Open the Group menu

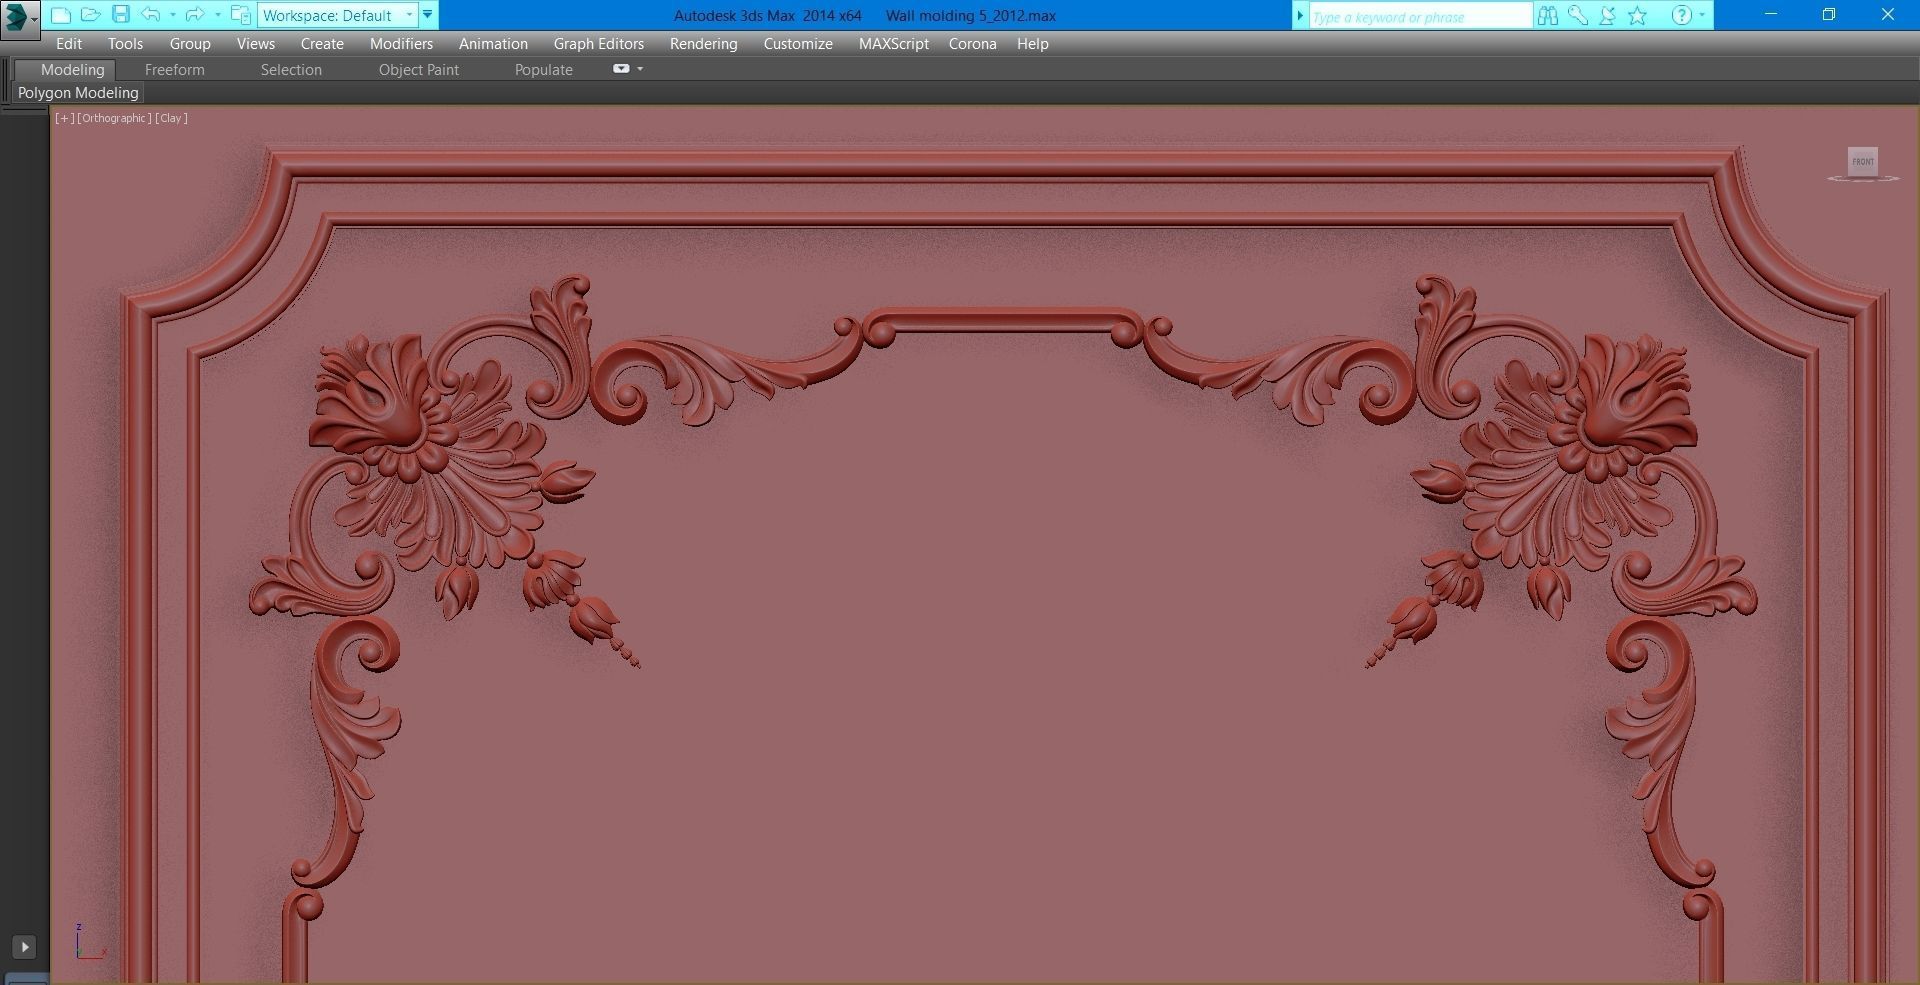[x=190, y=44]
